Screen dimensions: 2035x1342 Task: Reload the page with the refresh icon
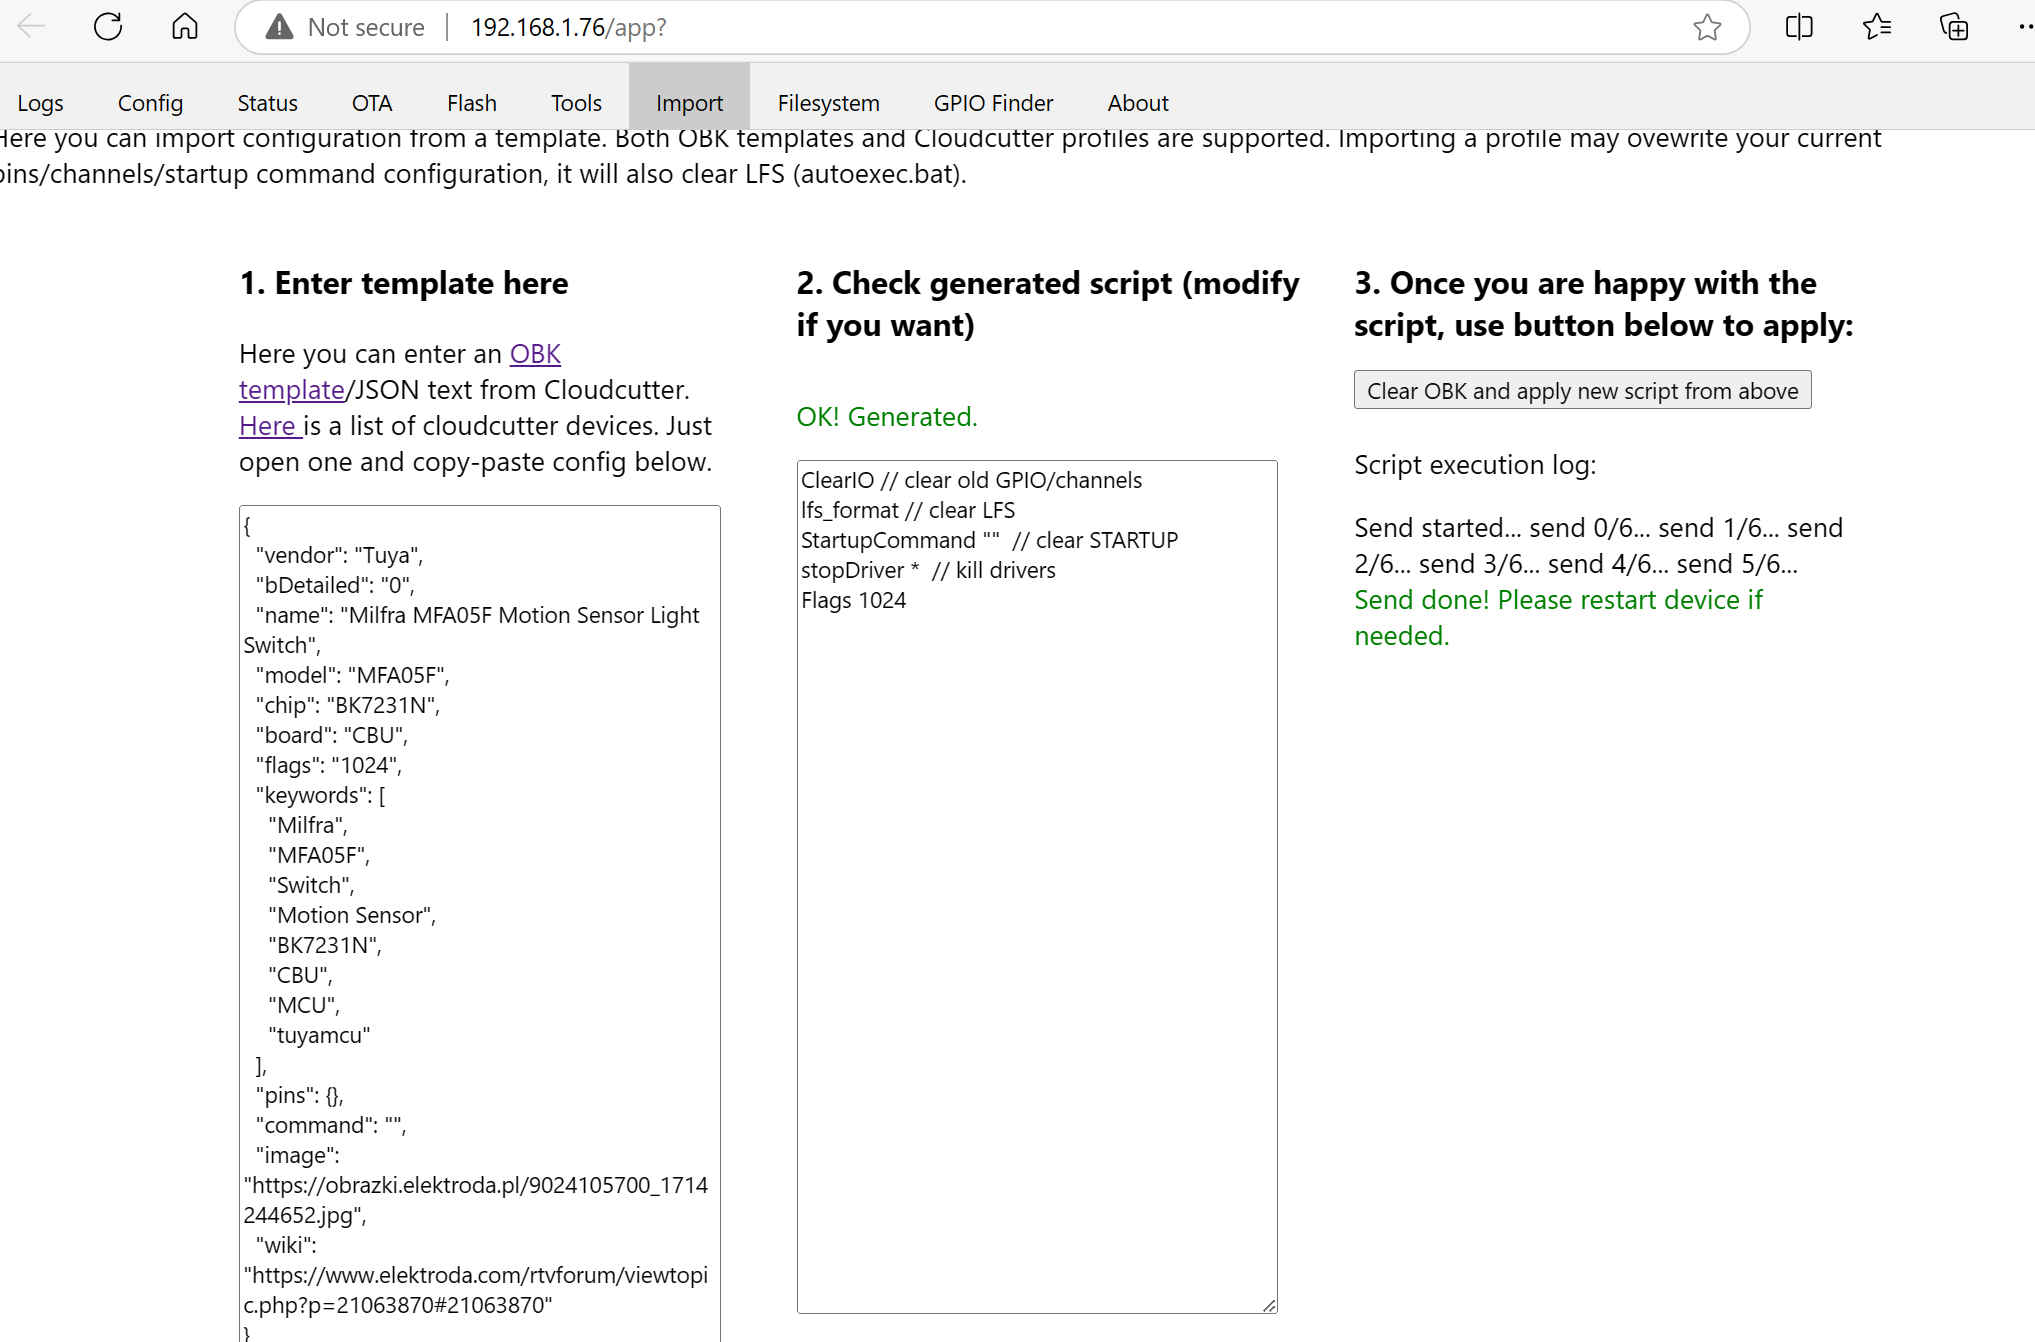pos(108,27)
